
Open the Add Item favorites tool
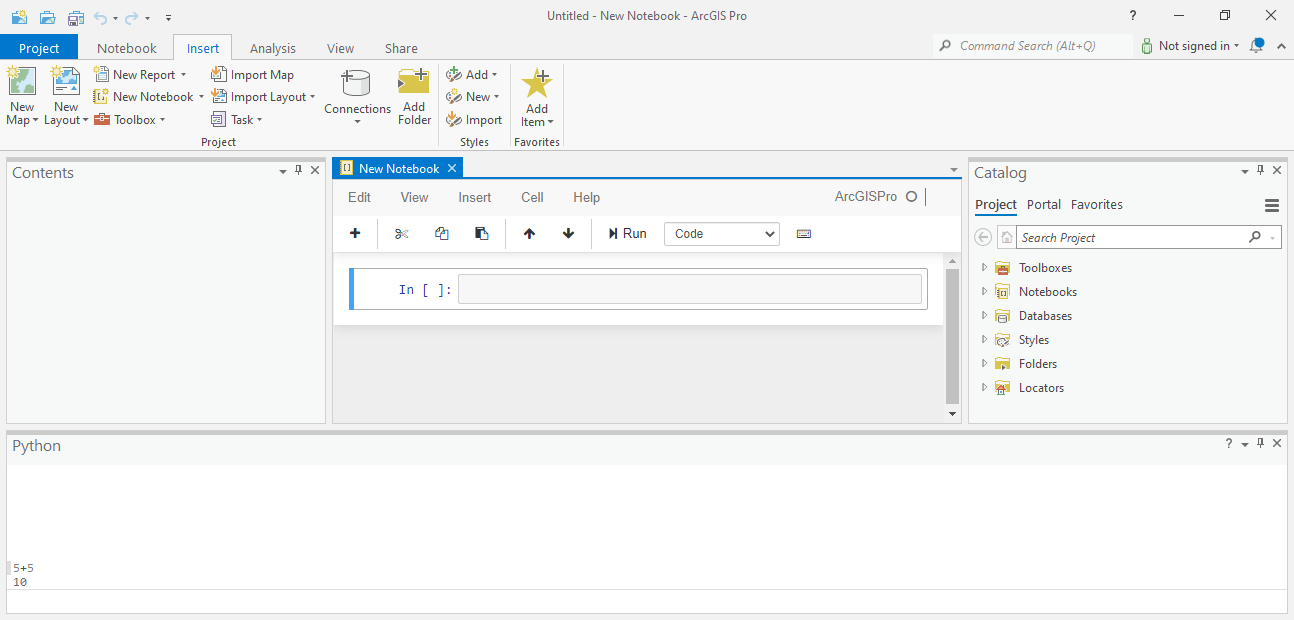point(536,95)
